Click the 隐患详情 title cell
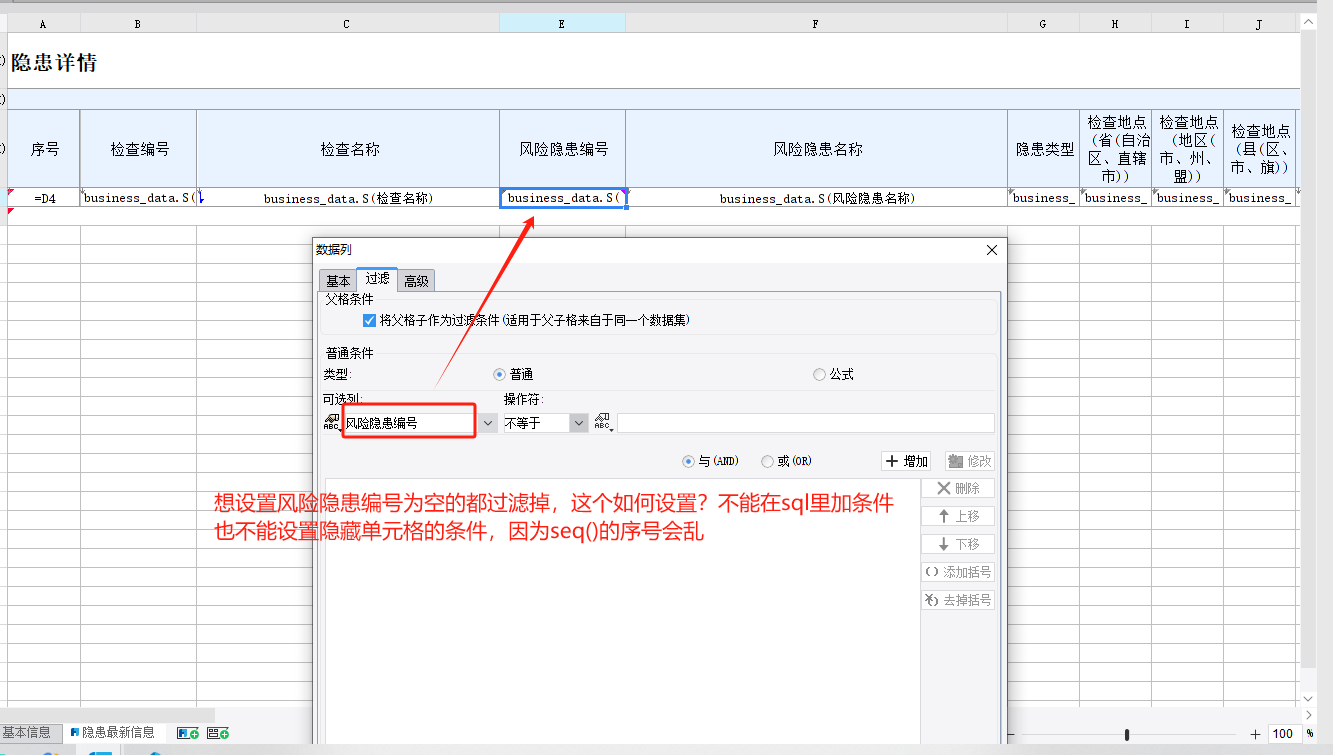1333x755 pixels. coord(54,62)
